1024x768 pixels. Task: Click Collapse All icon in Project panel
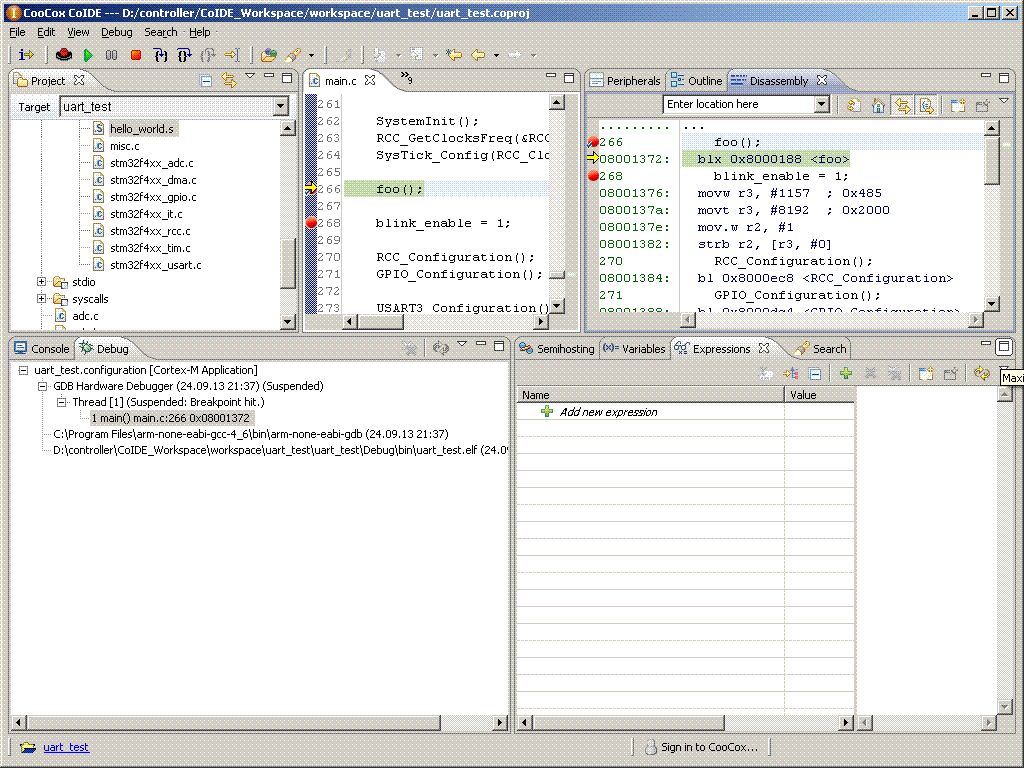pyautogui.click(x=207, y=81)
